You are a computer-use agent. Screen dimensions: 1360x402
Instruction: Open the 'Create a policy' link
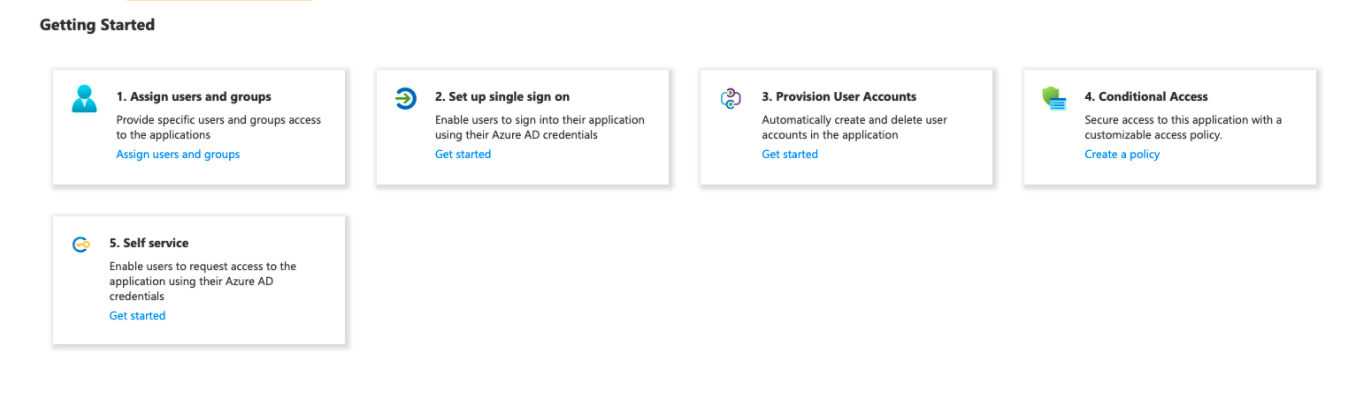(x=1122, y=154)
